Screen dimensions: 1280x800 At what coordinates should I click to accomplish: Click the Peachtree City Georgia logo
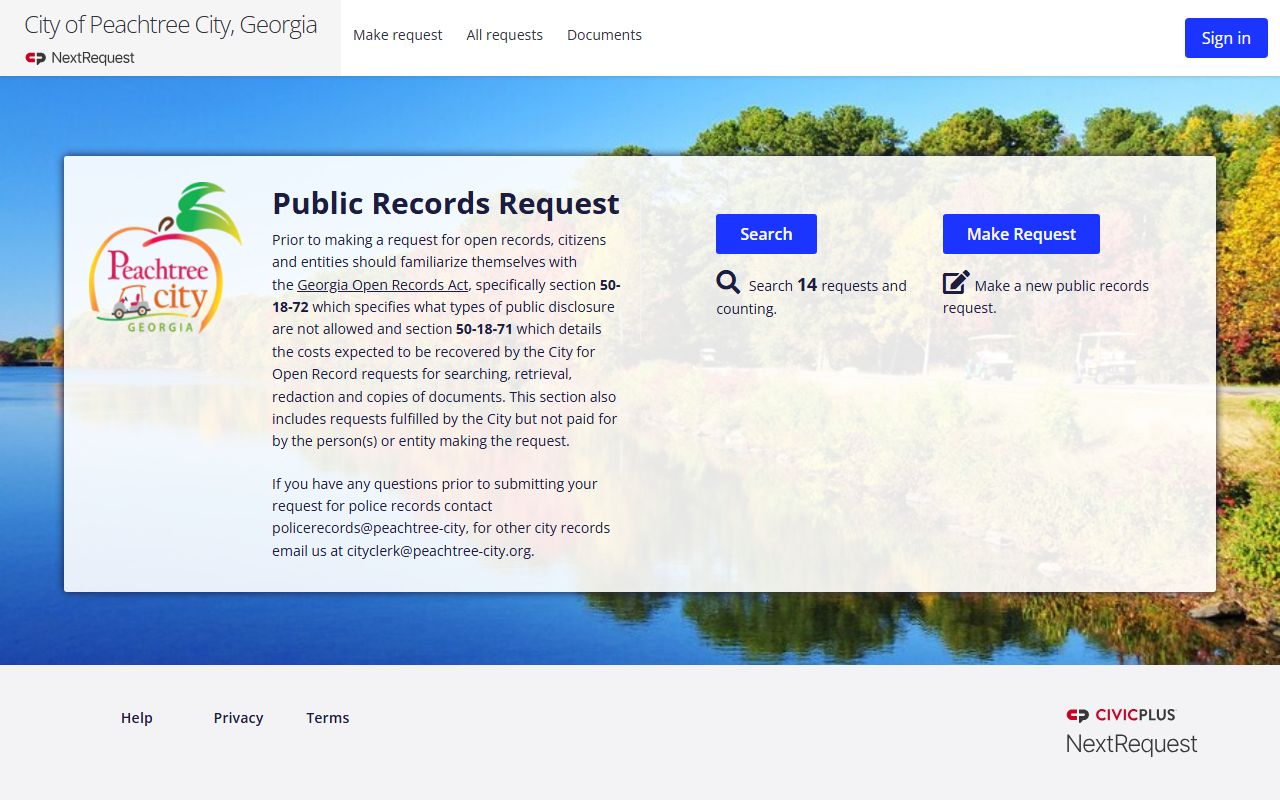[165, 258]
